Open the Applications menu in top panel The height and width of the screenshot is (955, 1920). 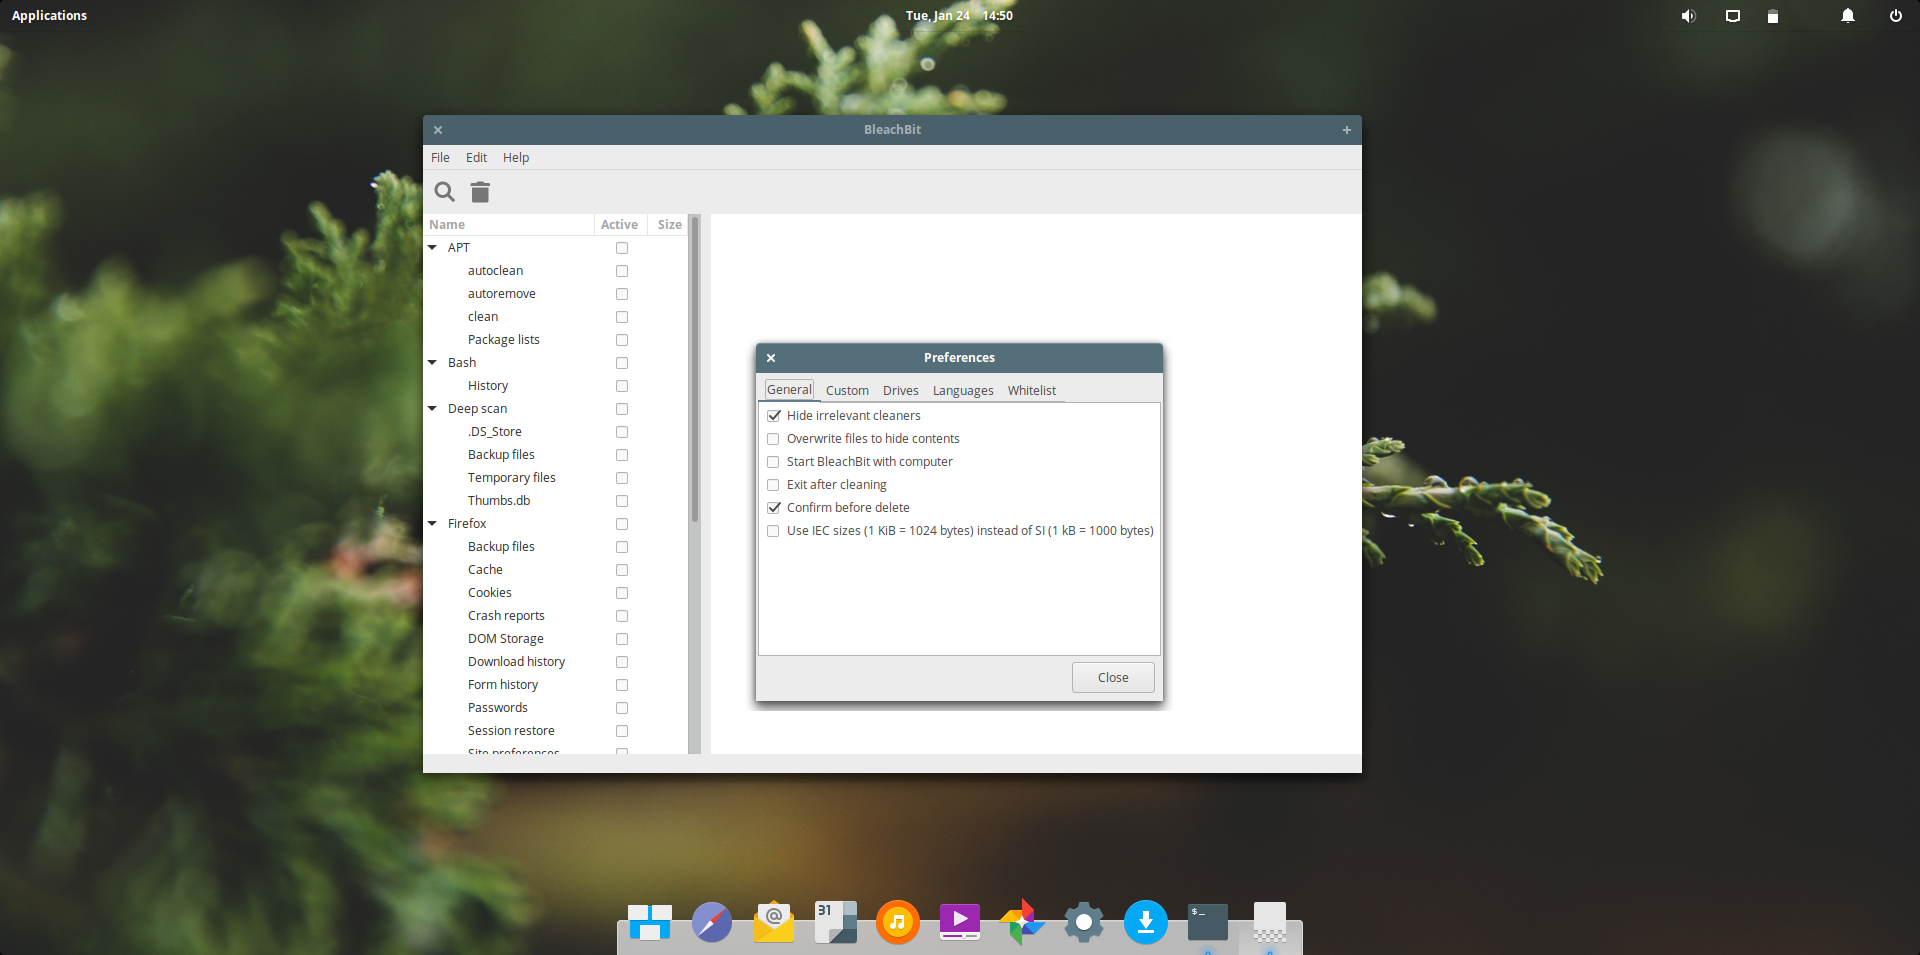pyautogui.click(x=49, y=16)
